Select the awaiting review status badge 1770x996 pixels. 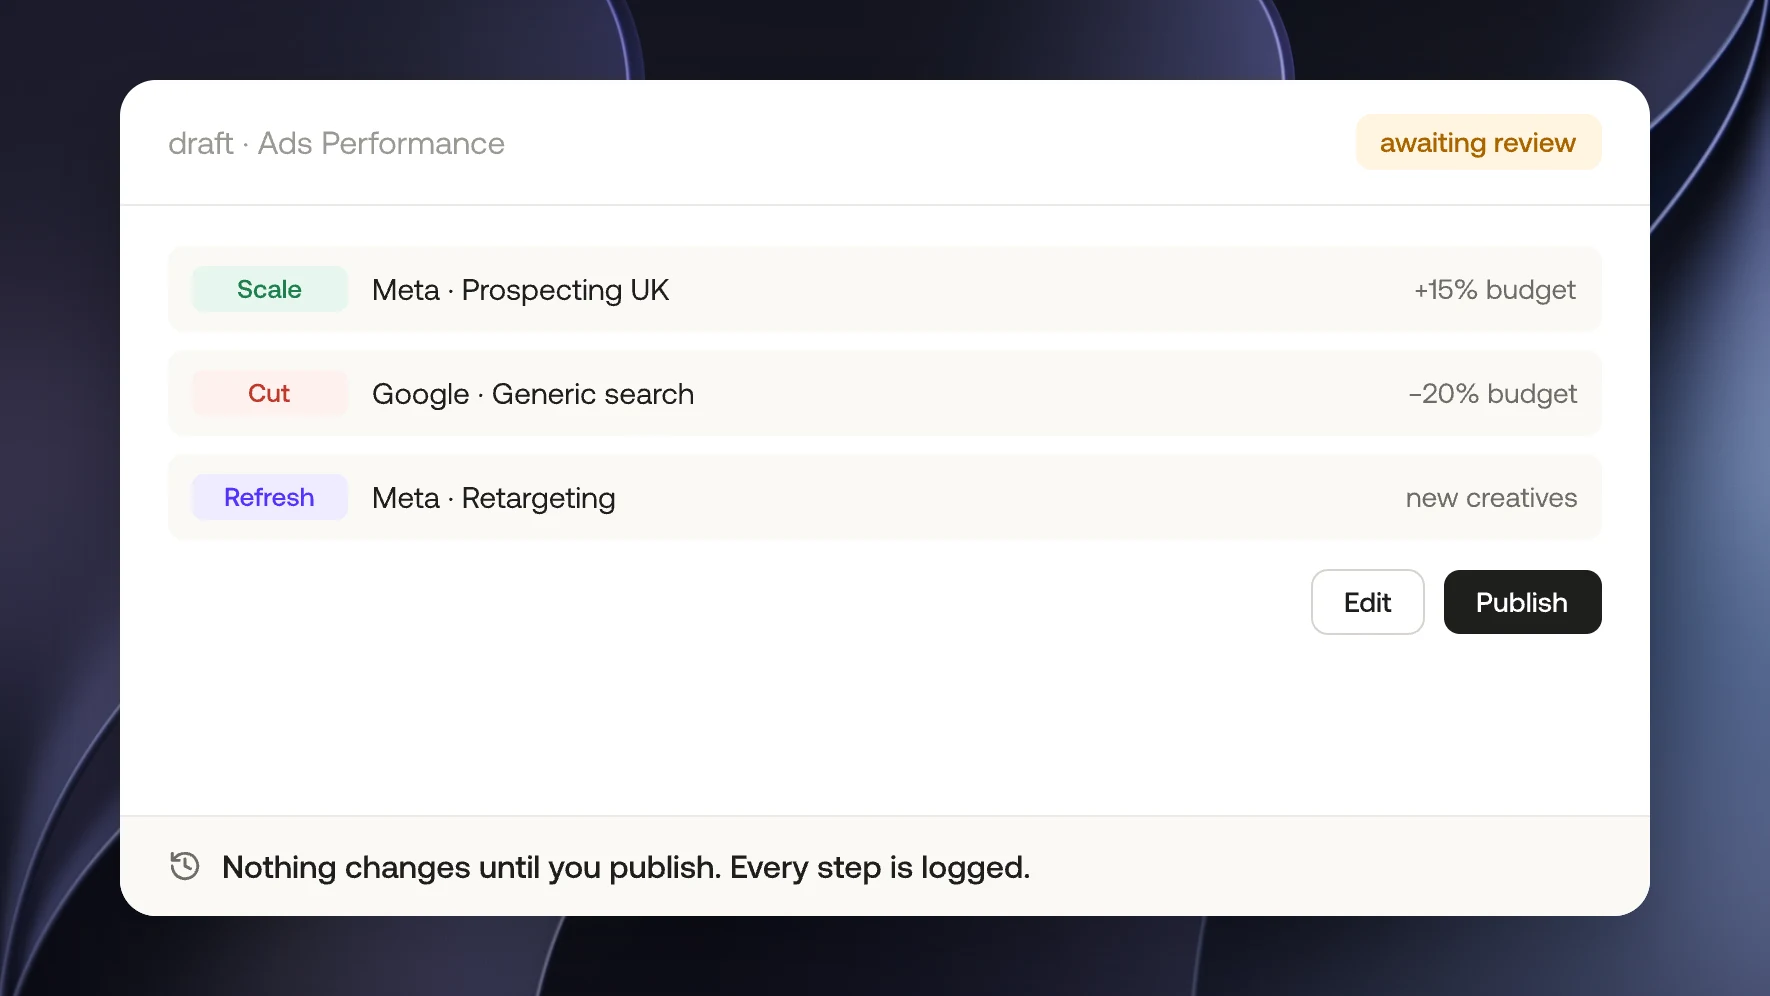point(1478,142)
